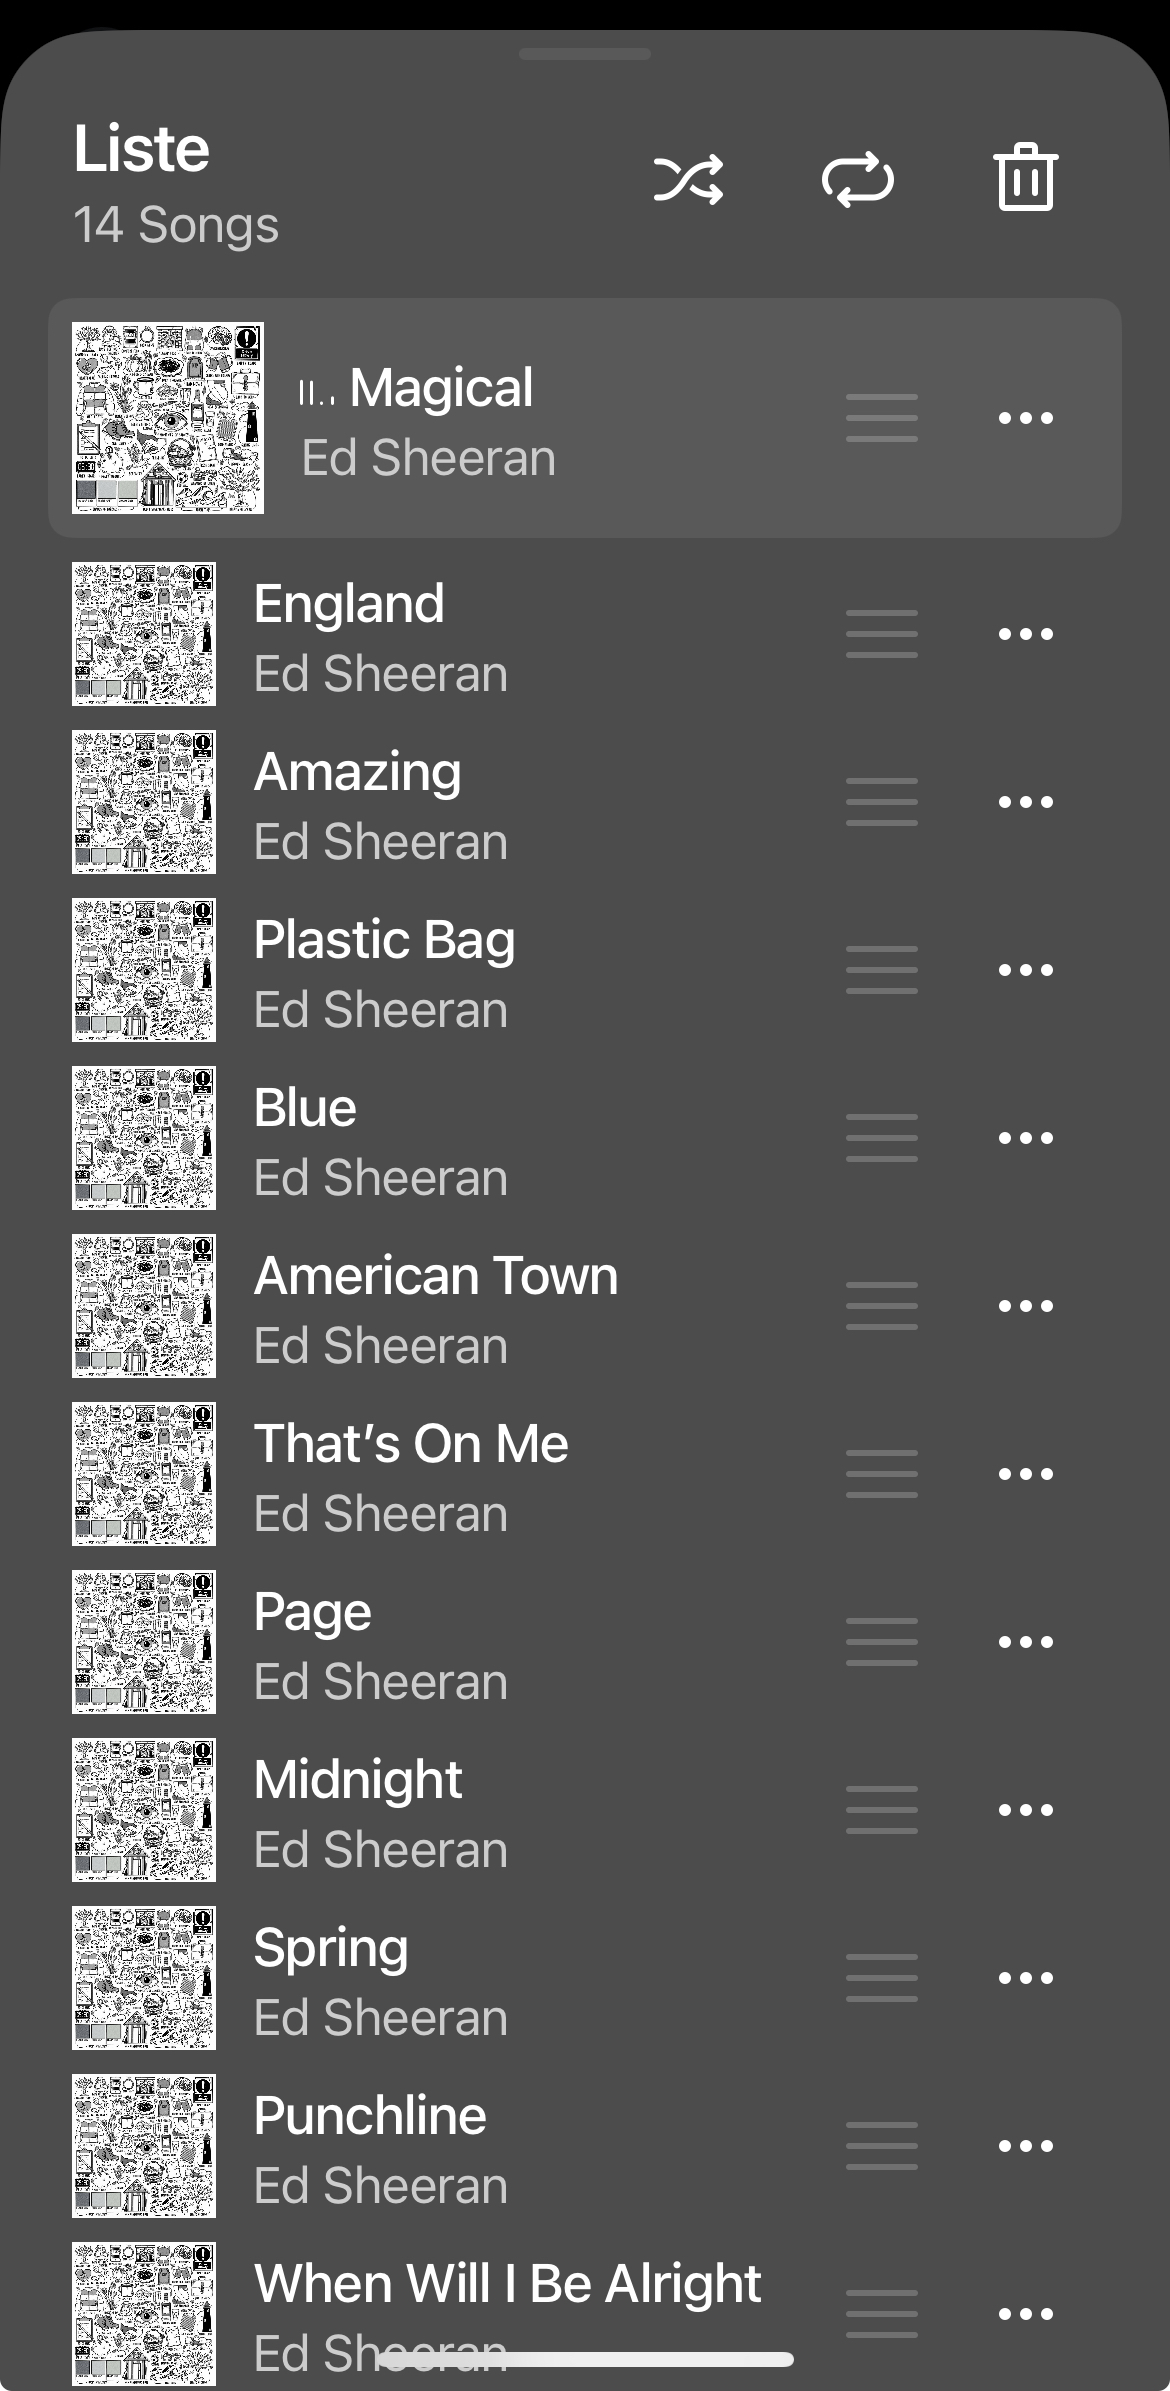
Task: Play the song That's On Me
Action: 585,1474
